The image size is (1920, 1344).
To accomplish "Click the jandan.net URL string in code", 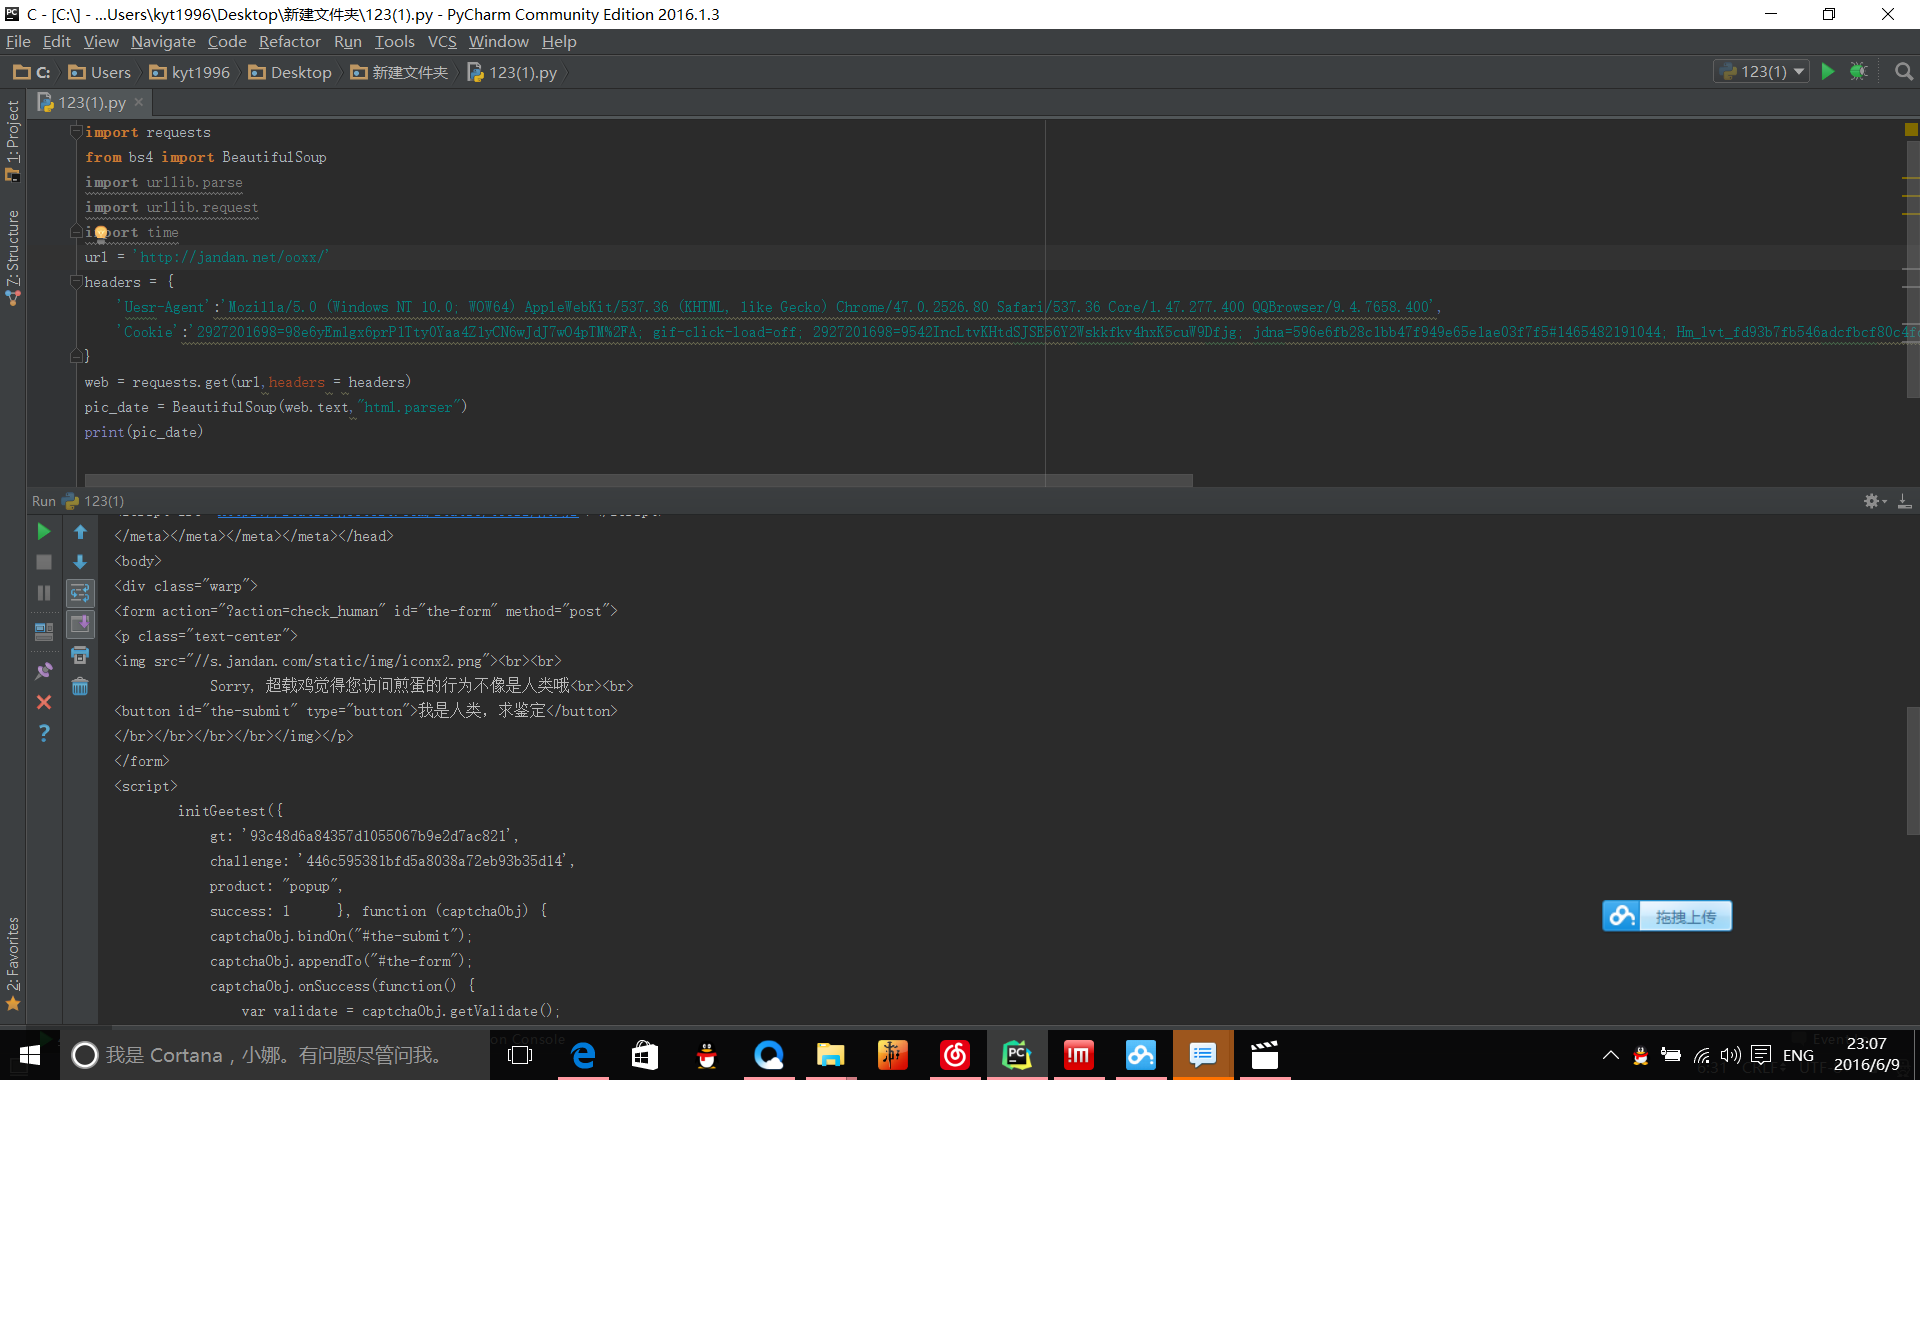I will [x=231, y=257].
